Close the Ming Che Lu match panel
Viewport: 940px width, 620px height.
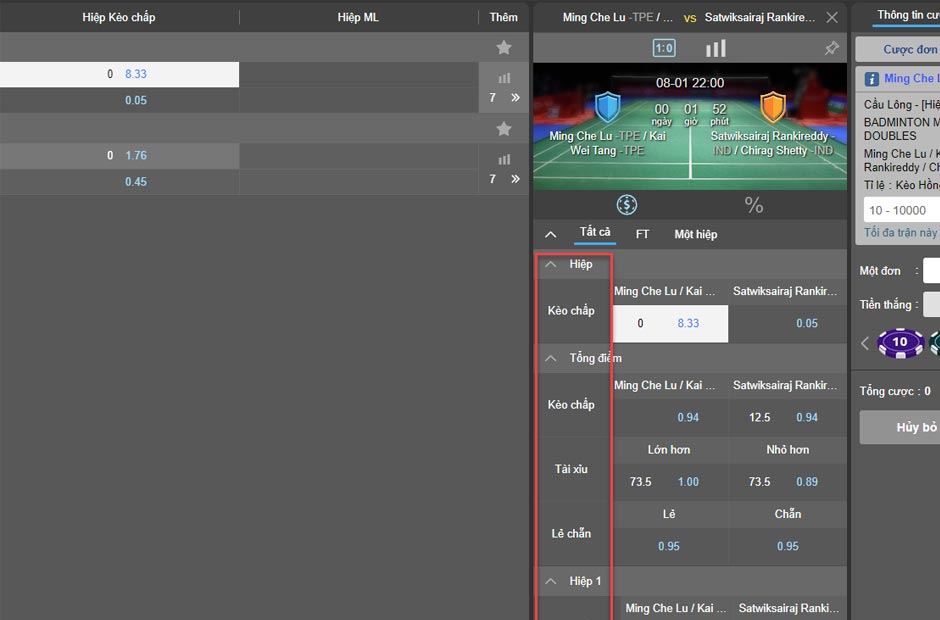(832, 17)
